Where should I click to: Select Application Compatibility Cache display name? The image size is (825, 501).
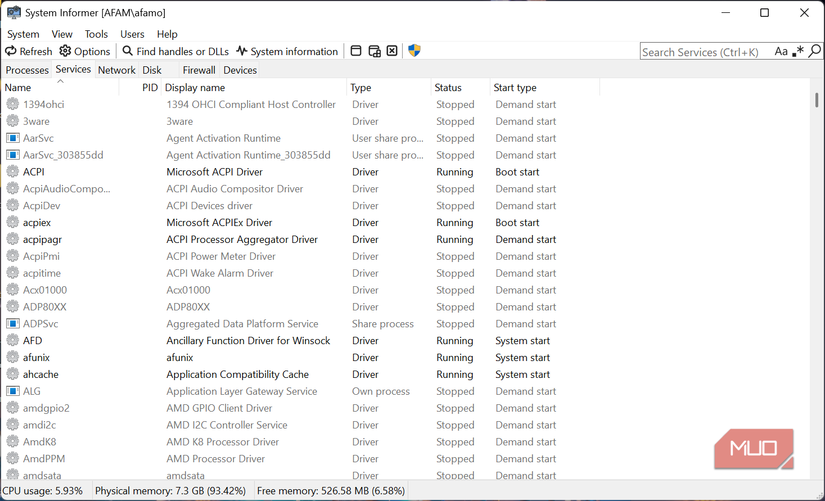tap(238, 374)
